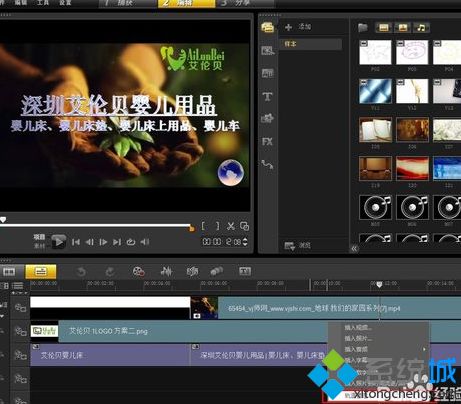461x404 pixels.
Task: Click the Browse icon at library bottom
Action: click(289, 246)
